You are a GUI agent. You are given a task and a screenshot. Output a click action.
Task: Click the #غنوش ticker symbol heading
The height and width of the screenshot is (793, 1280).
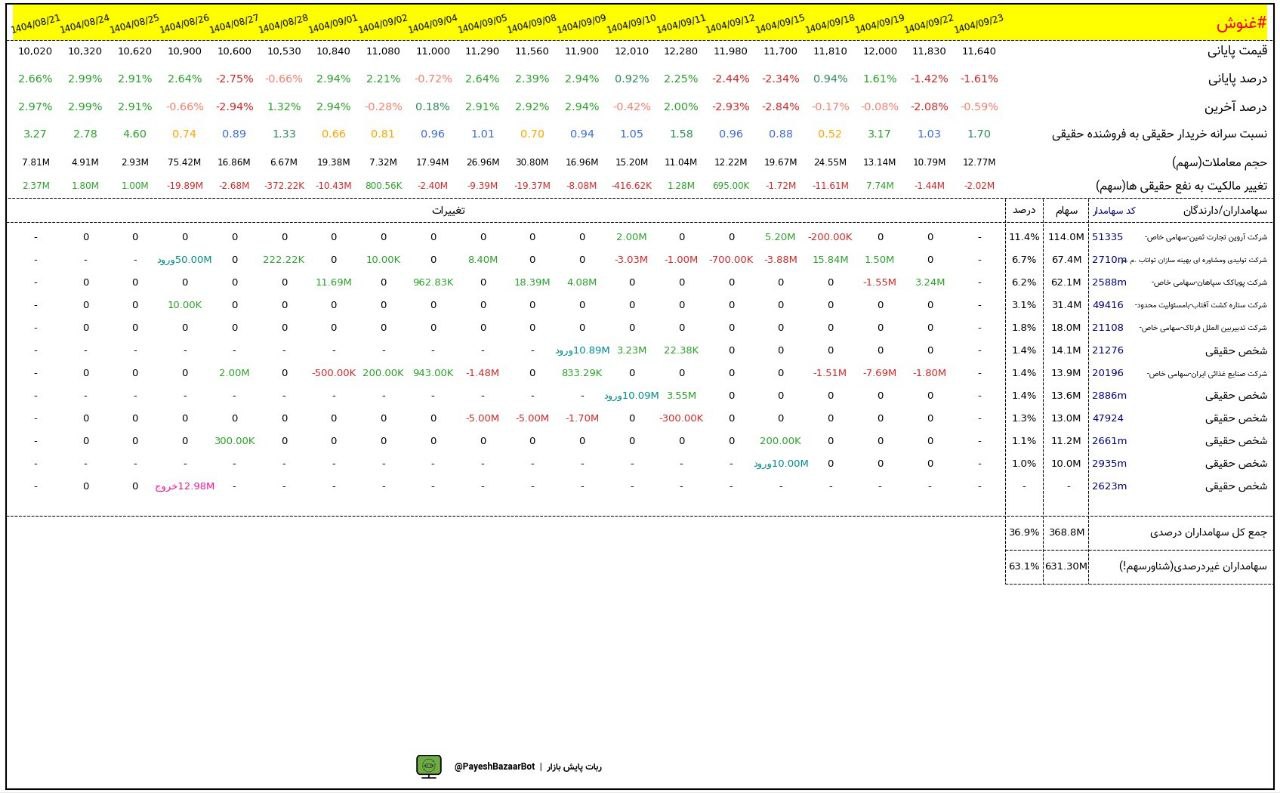click(x=1239, y=24)
